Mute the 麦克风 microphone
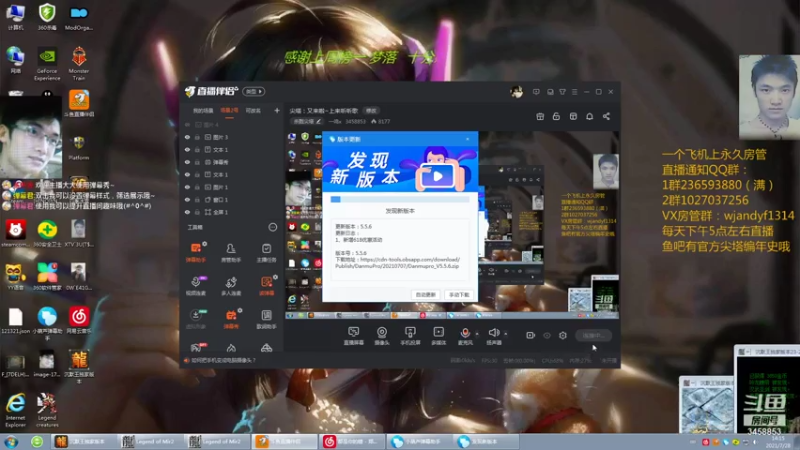The width and height of the screenshot is (800, 450). tap(465, 334)
